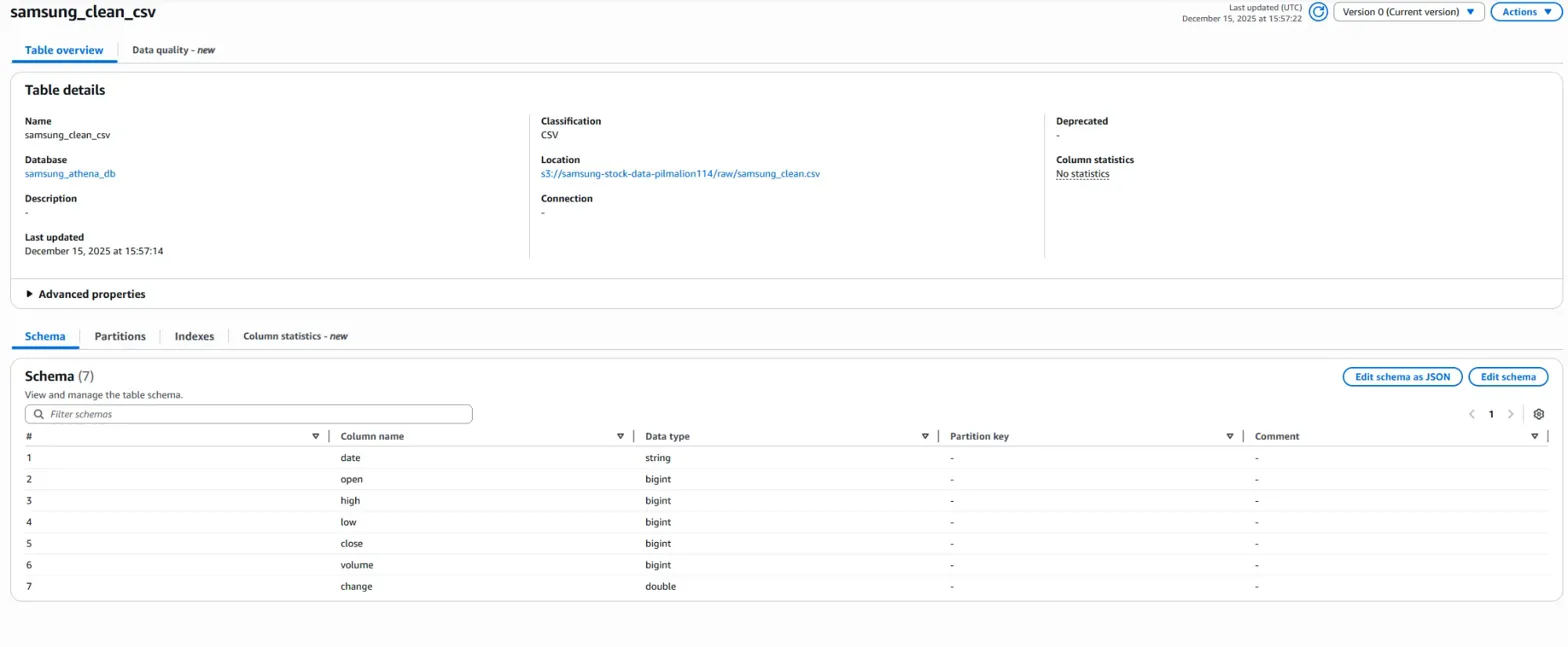This screenshot has height=647, width=1568.
Task: Go to previous schema page arrow
Action: [1472, 414]
